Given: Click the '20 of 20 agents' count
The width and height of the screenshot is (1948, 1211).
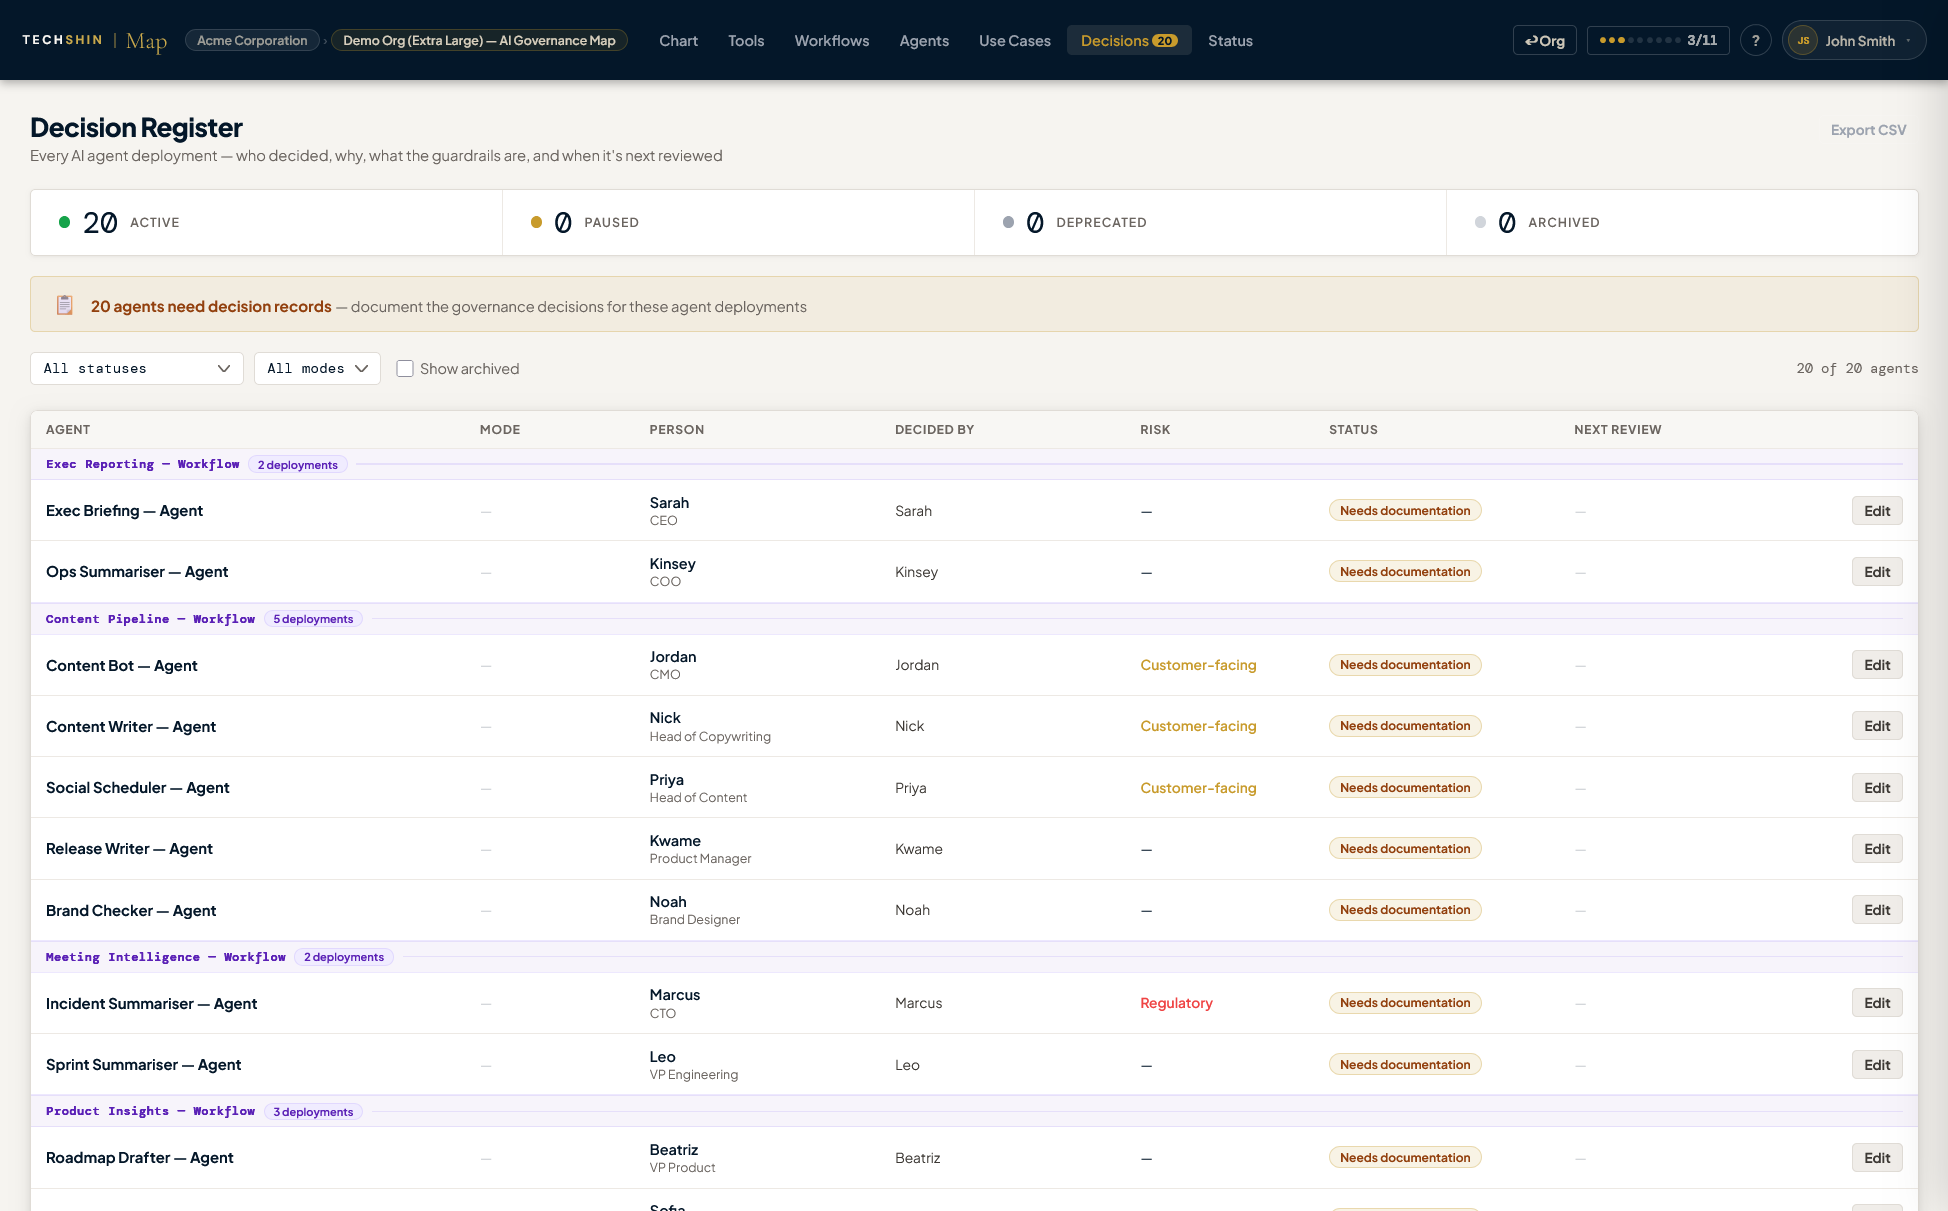Looking at the screenshot, I should pos(1857,368).
